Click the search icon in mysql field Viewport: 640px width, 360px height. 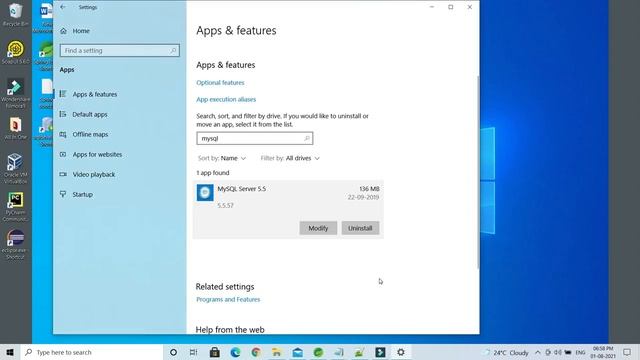point(307,138)
